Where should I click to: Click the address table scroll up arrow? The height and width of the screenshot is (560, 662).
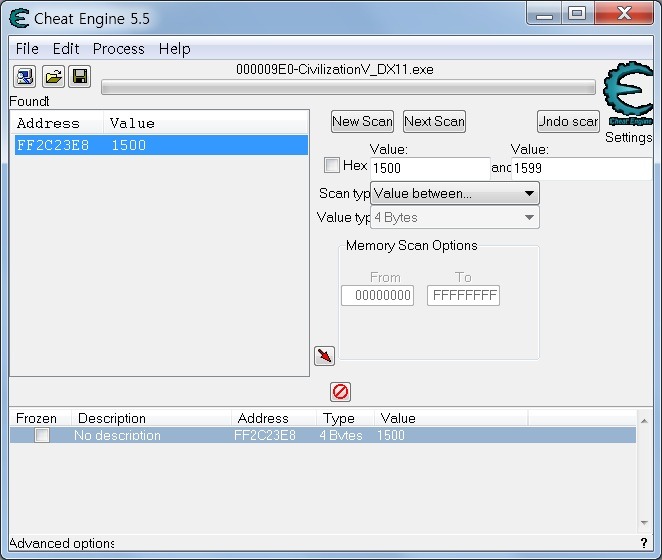click(x=644, y=421)
